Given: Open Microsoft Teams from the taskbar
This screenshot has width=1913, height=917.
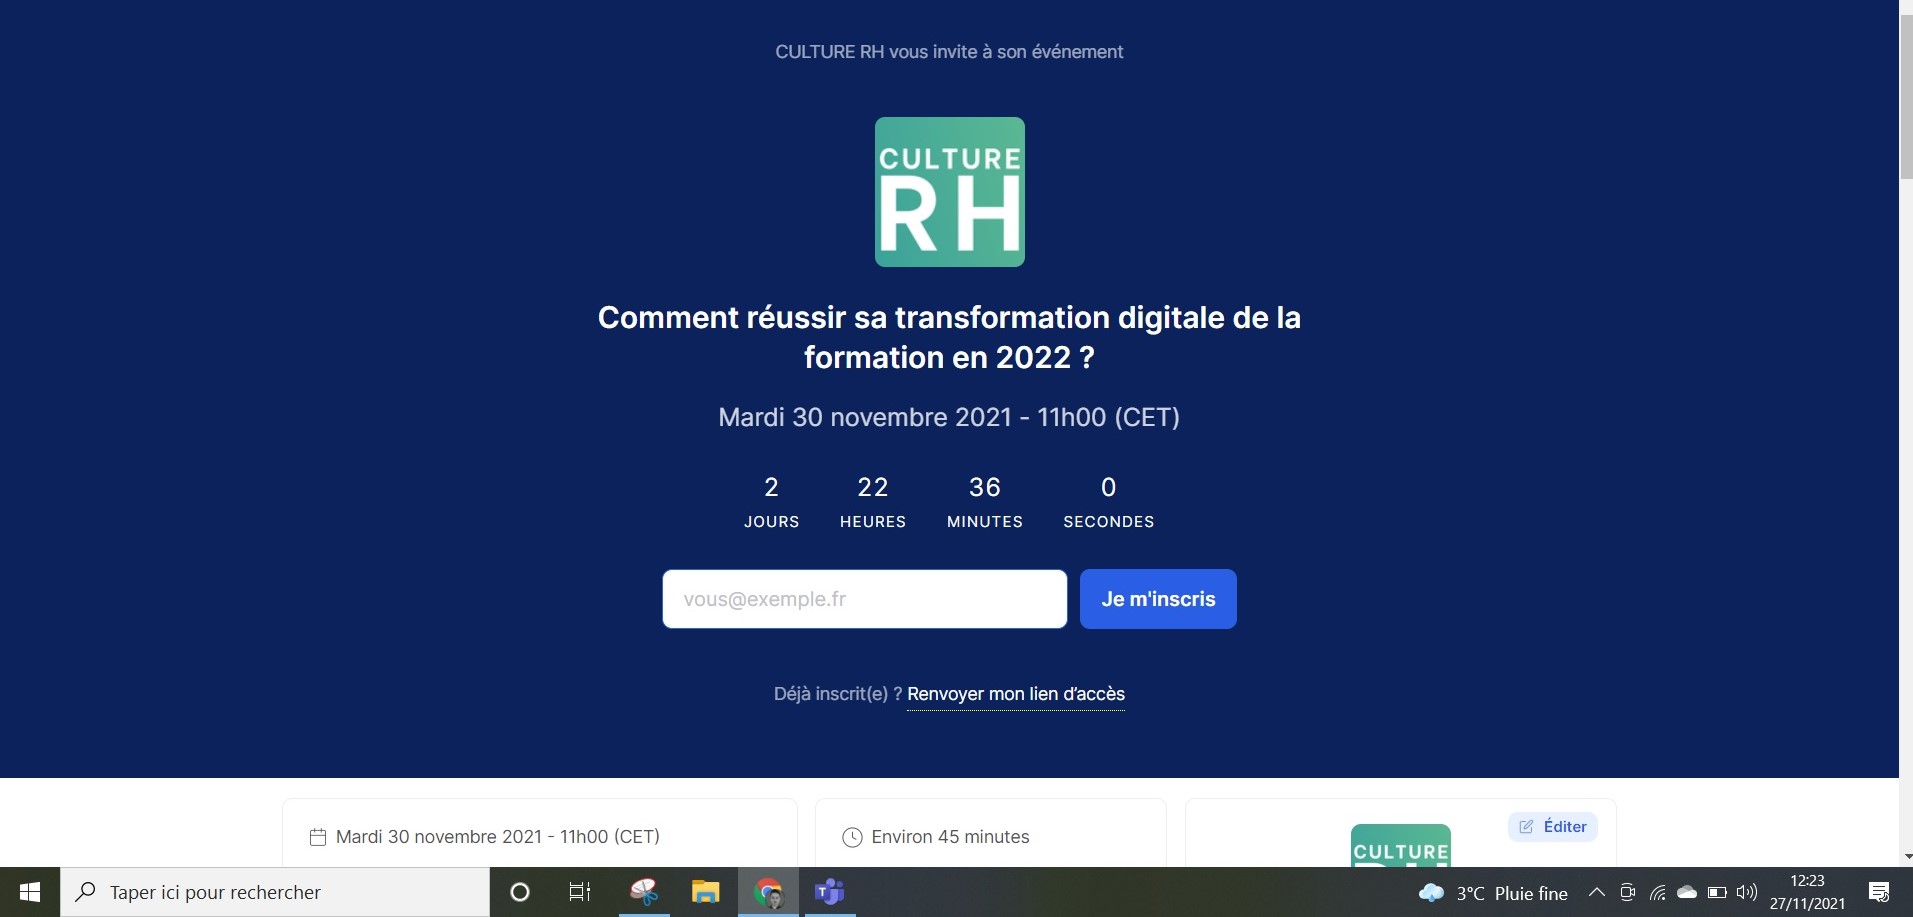Looking at the screenshot, I should 829,892.
